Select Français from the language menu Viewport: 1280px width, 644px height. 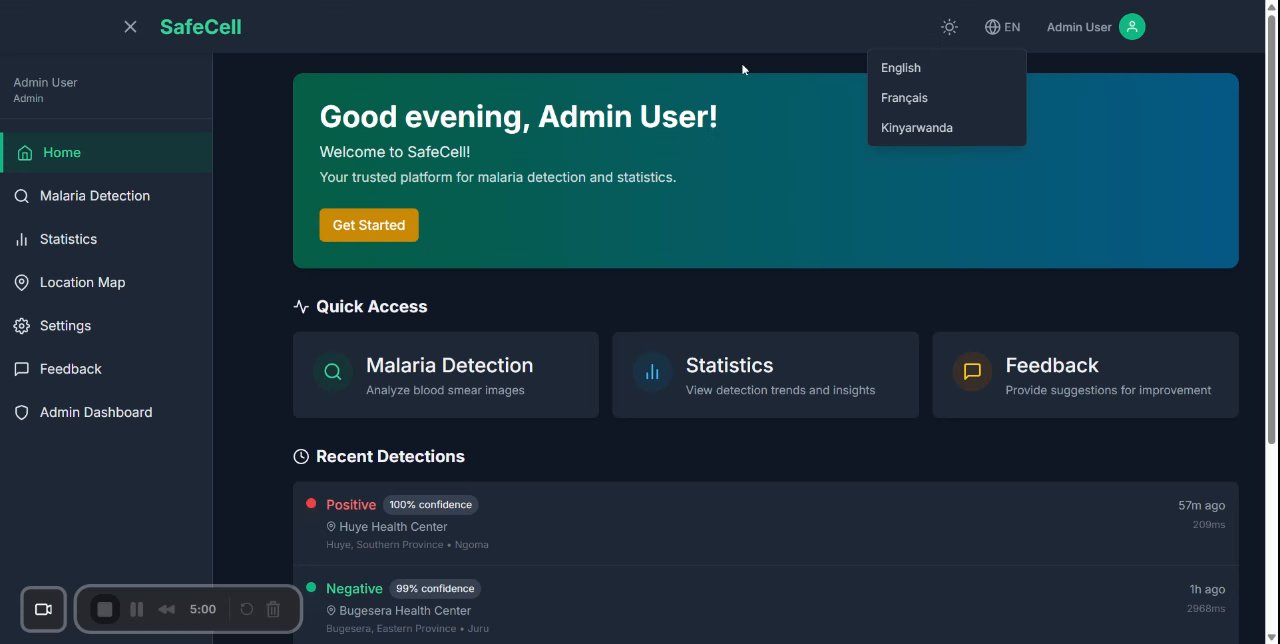click(x=946, y=98)
